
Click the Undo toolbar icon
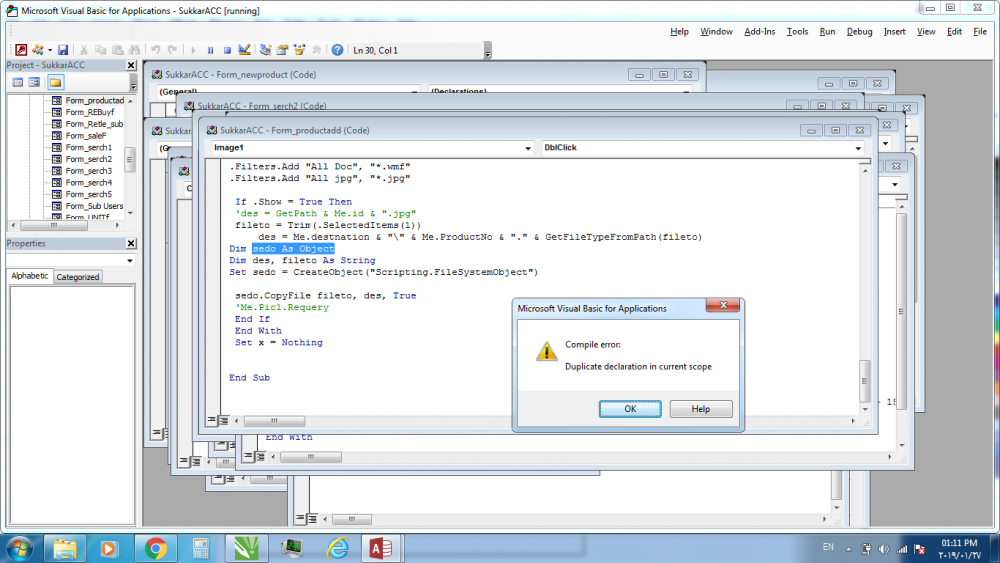(x=156, y=50)
